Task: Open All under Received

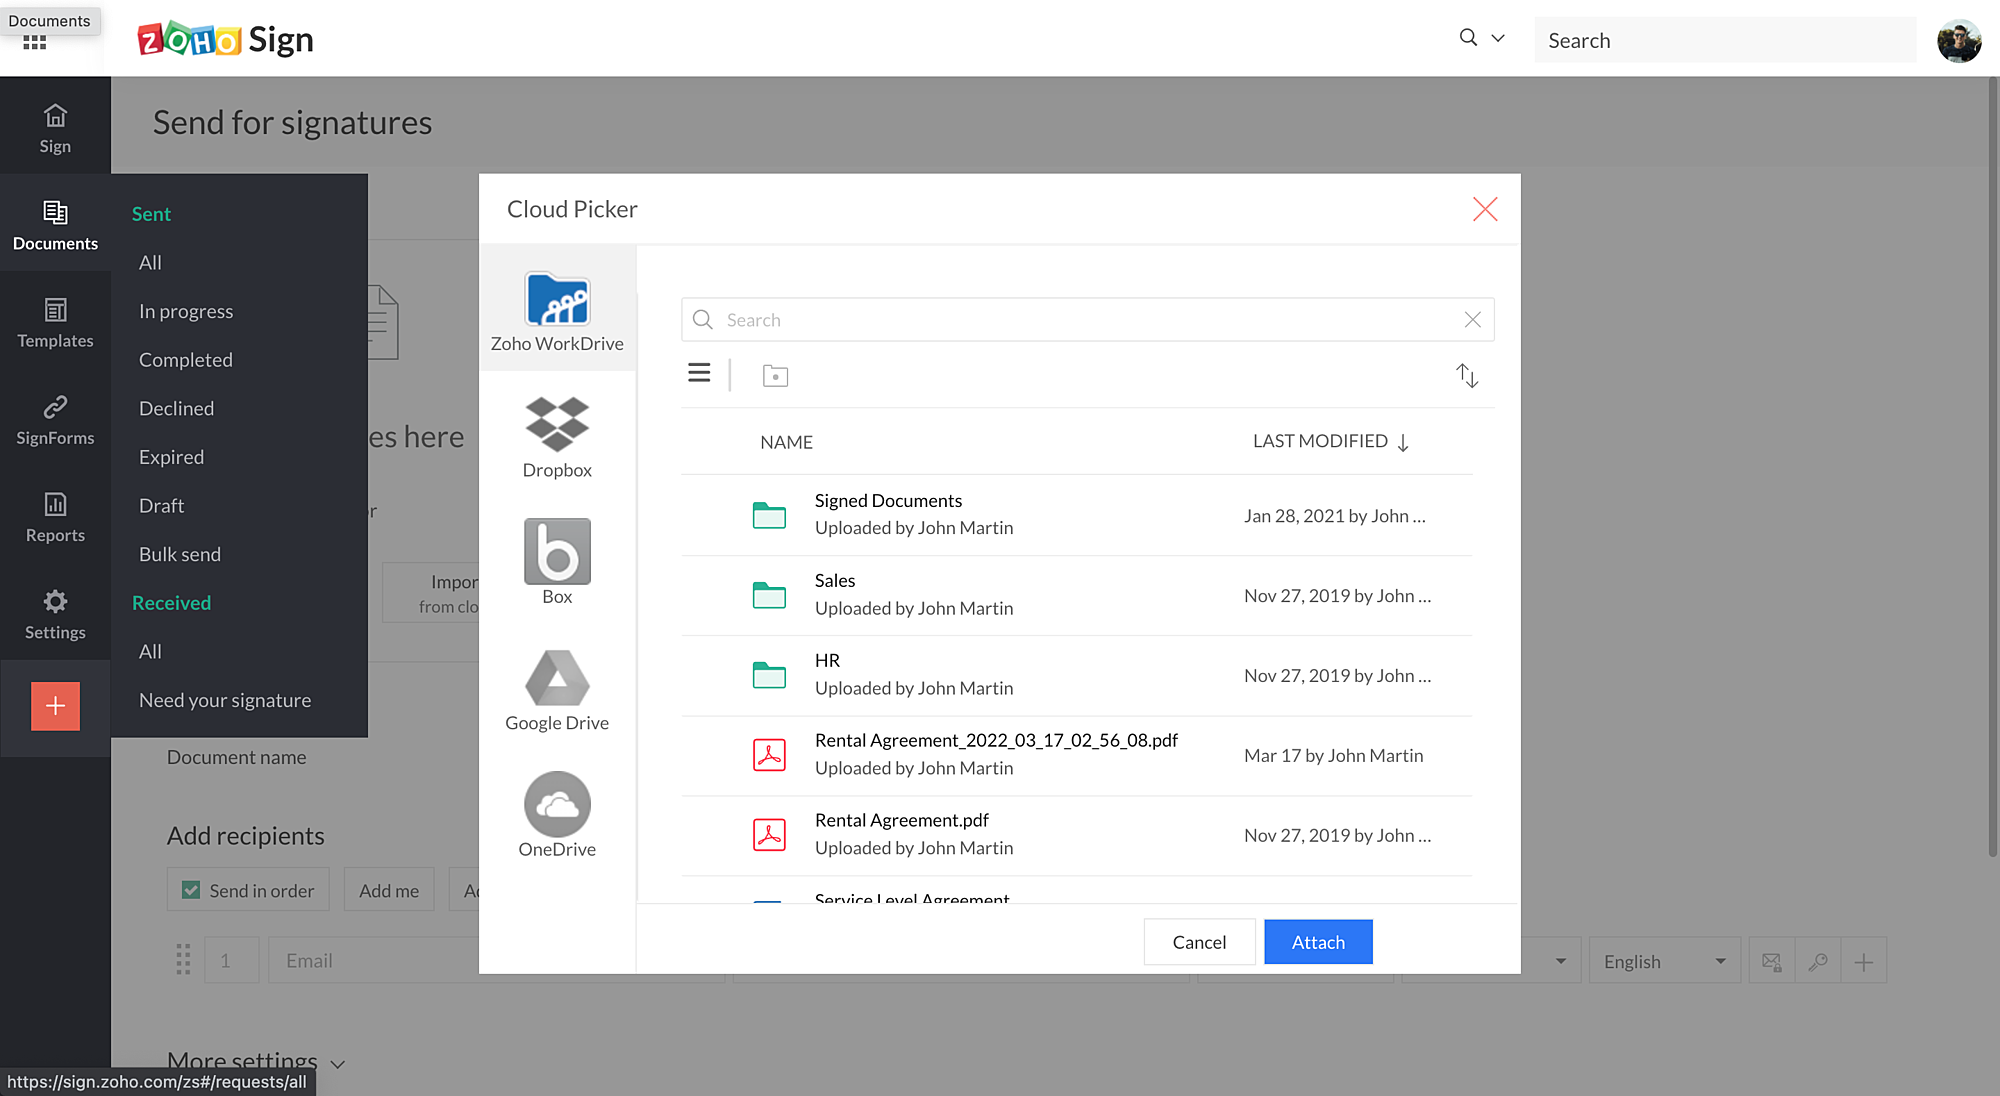Action: tap(150, 651)
